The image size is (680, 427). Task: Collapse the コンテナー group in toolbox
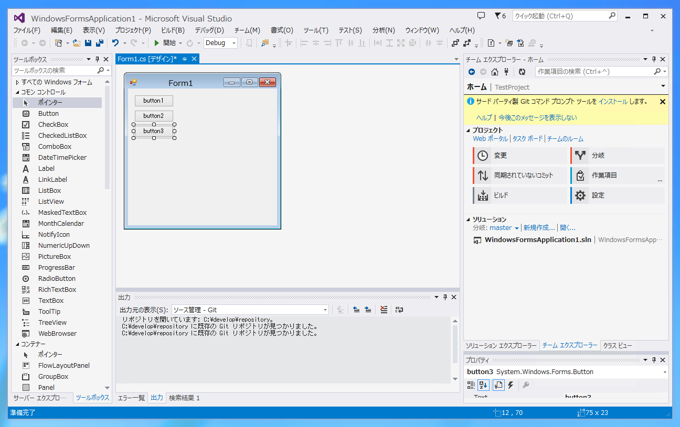18,344
